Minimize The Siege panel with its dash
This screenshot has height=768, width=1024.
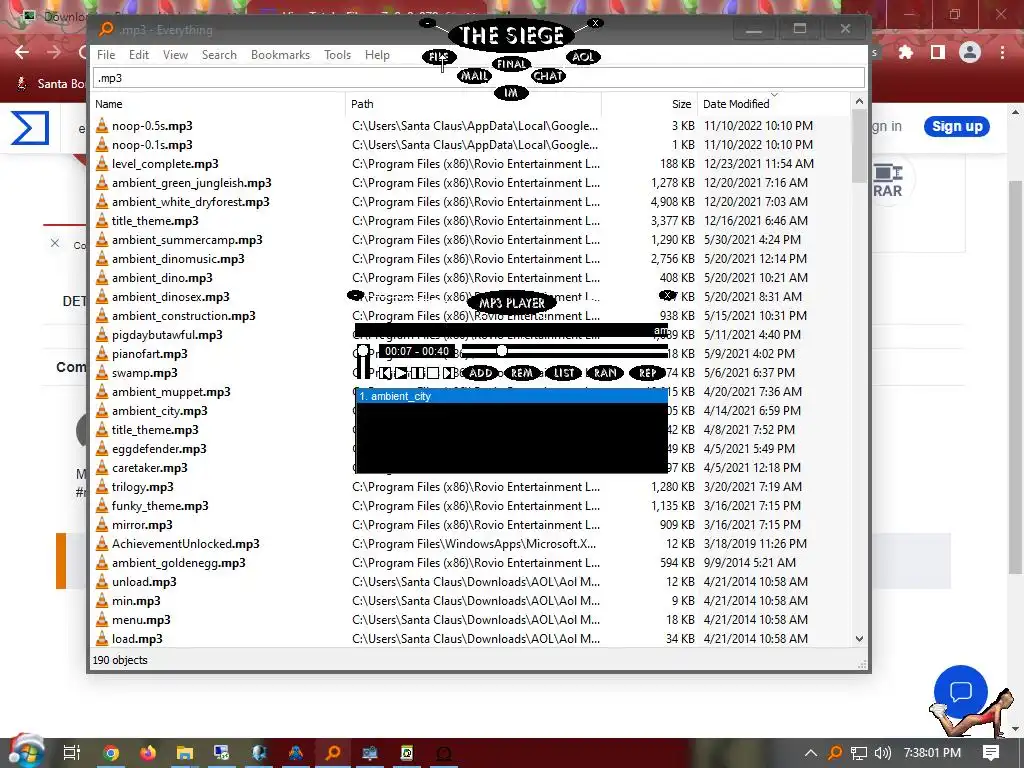(427, 23)
